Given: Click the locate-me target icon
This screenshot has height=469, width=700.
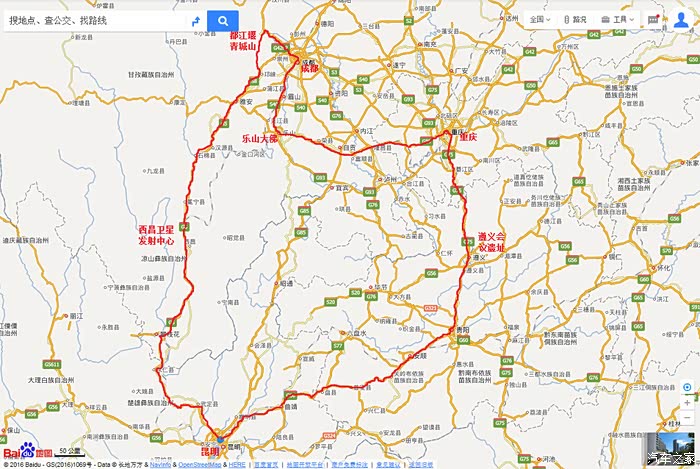Looking at the screenshot, I should point(688,387).
